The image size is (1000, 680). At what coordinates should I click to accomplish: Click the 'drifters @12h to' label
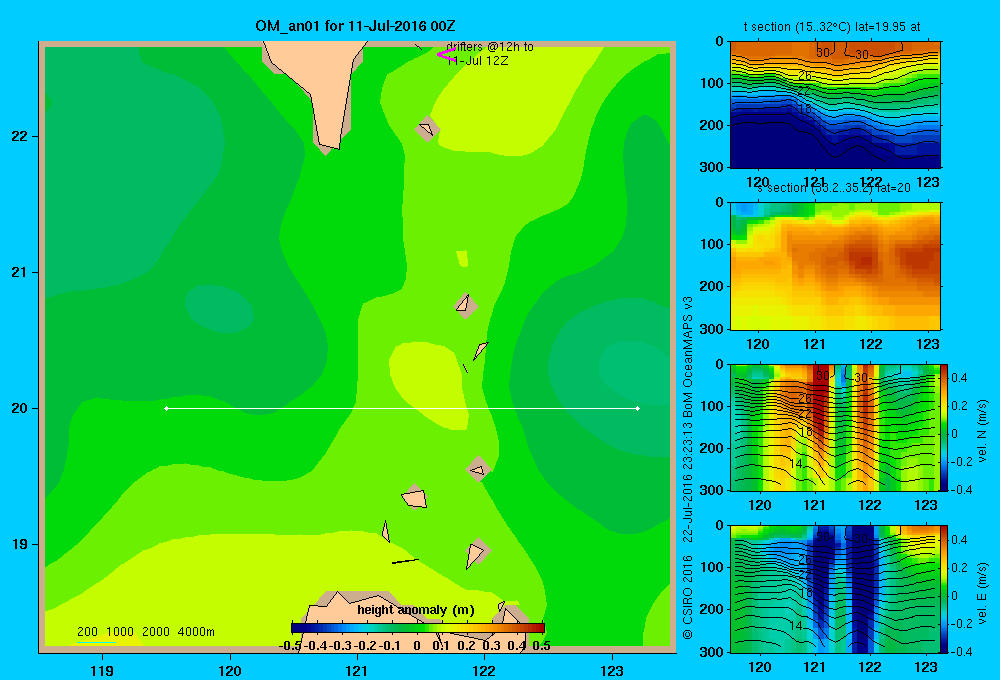(490, 47)
